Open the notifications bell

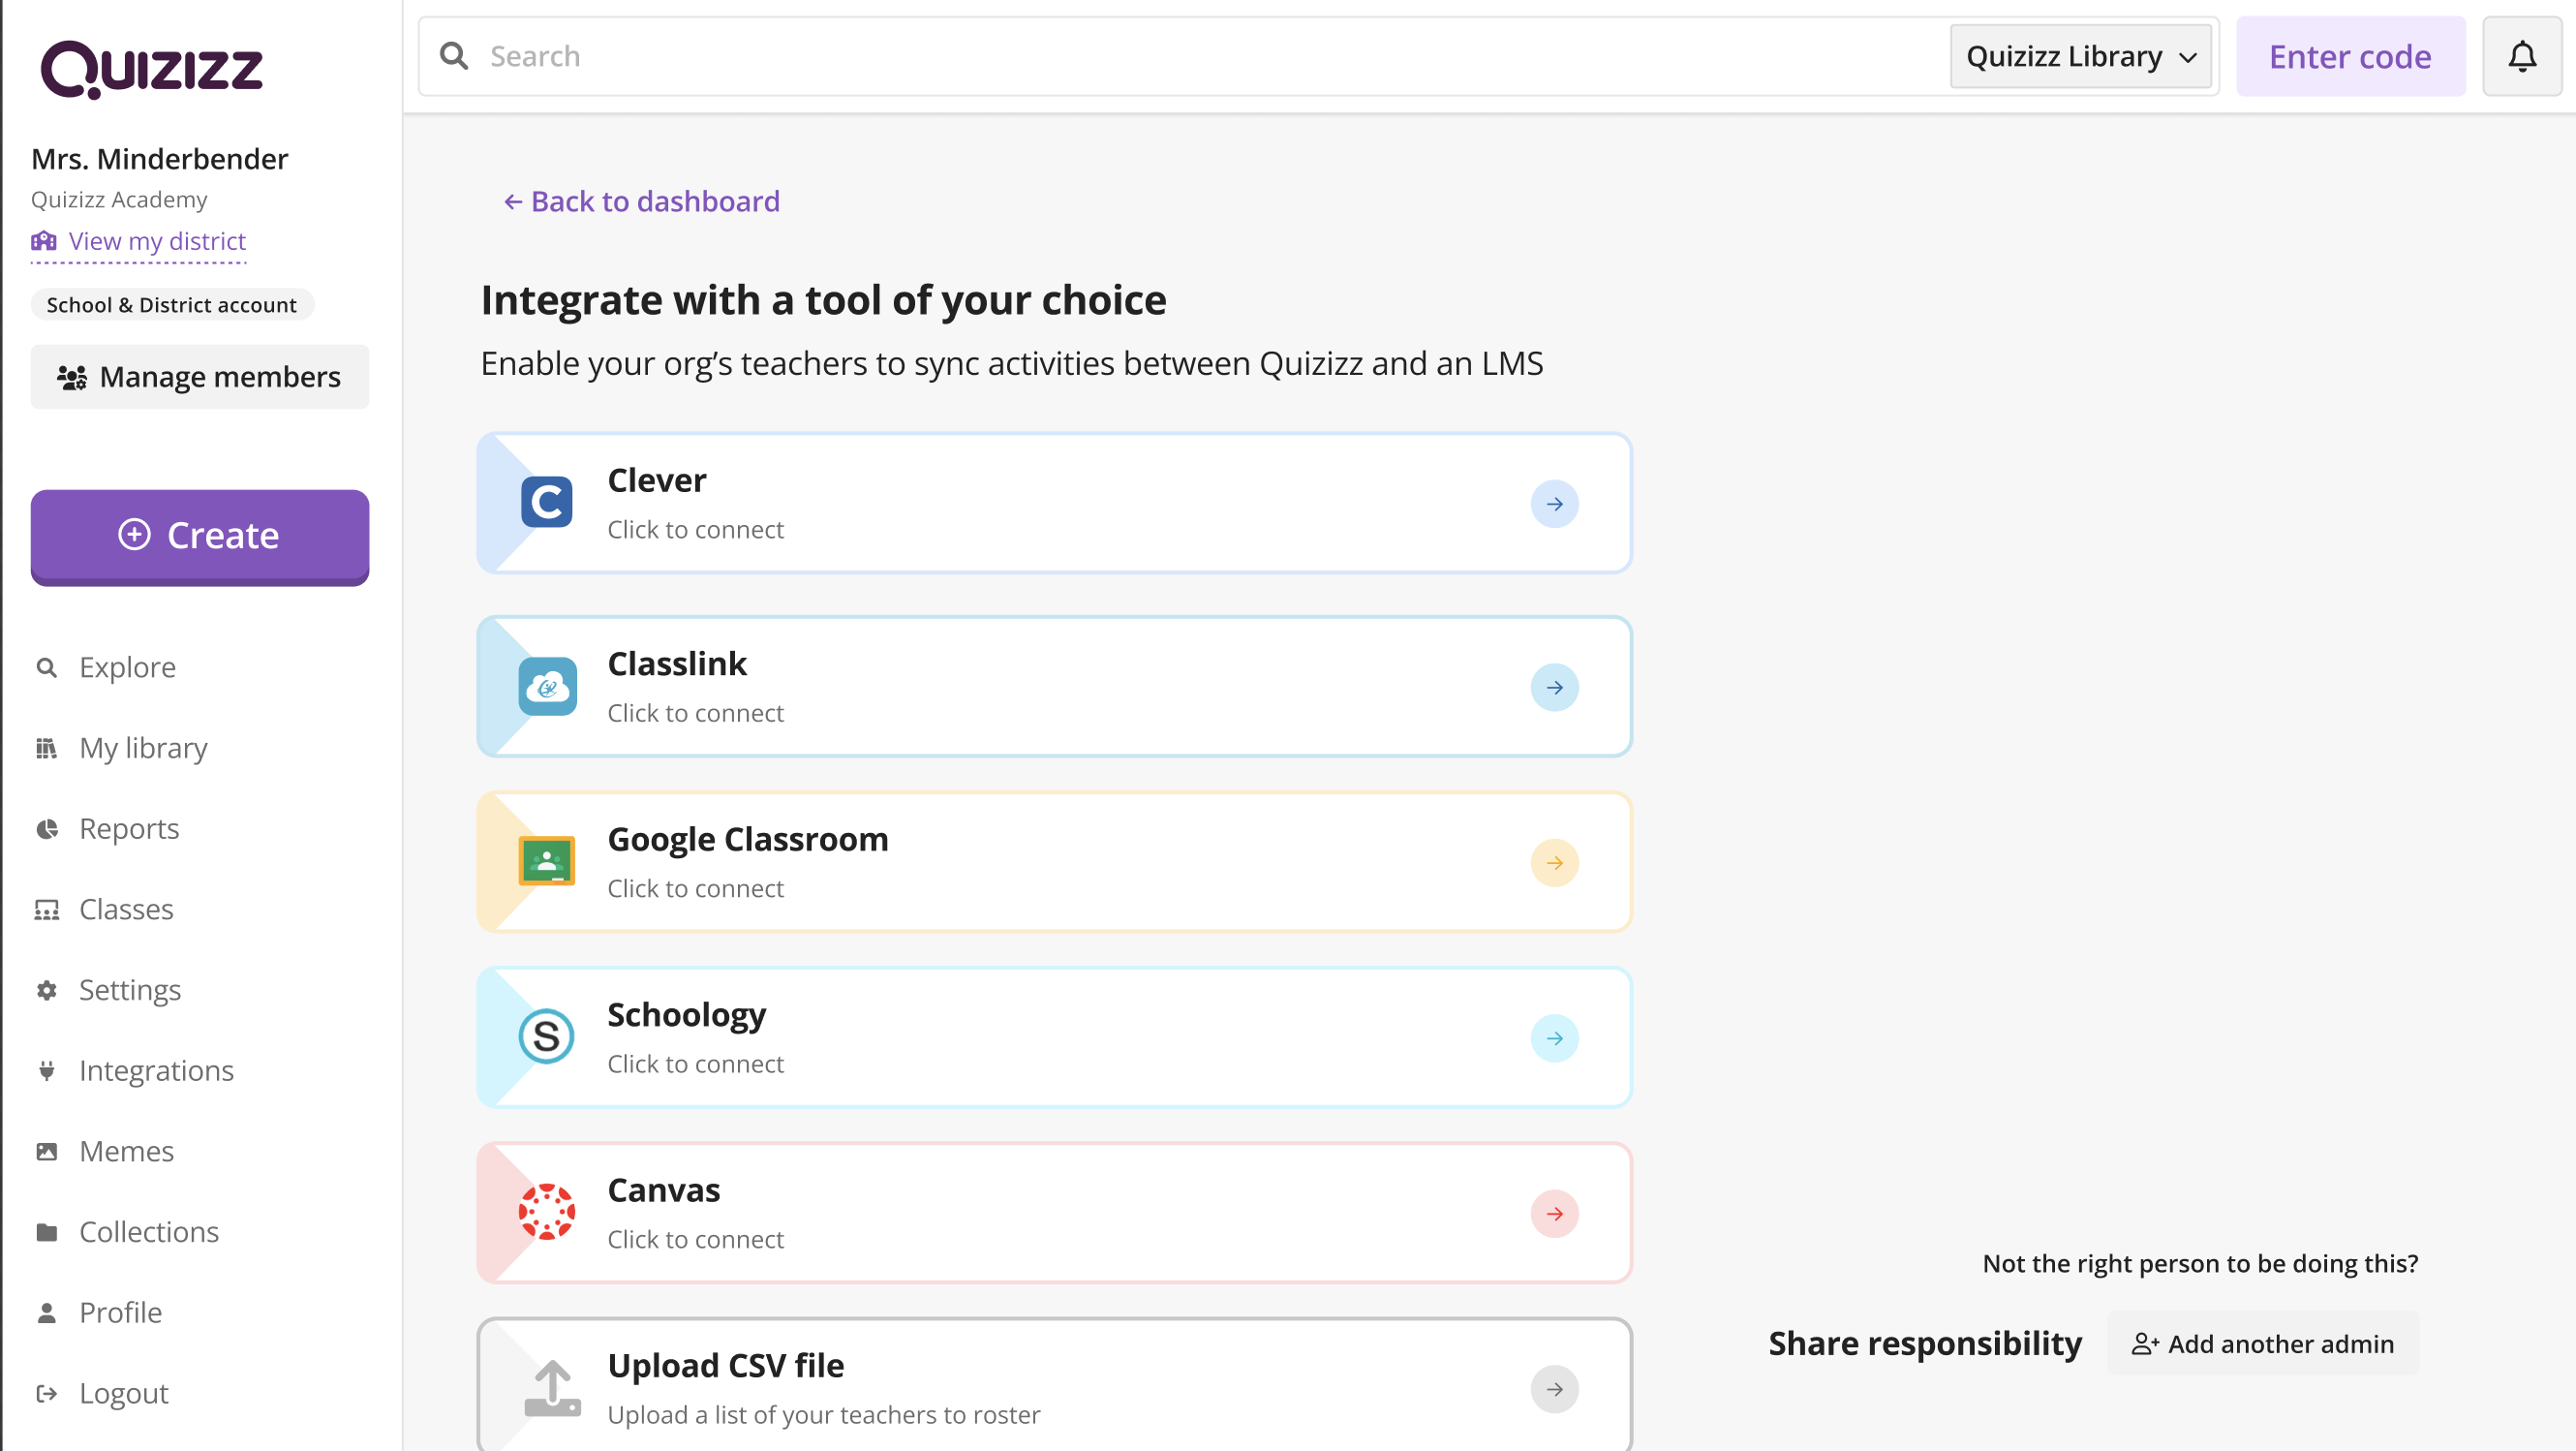pos(2522,57)
